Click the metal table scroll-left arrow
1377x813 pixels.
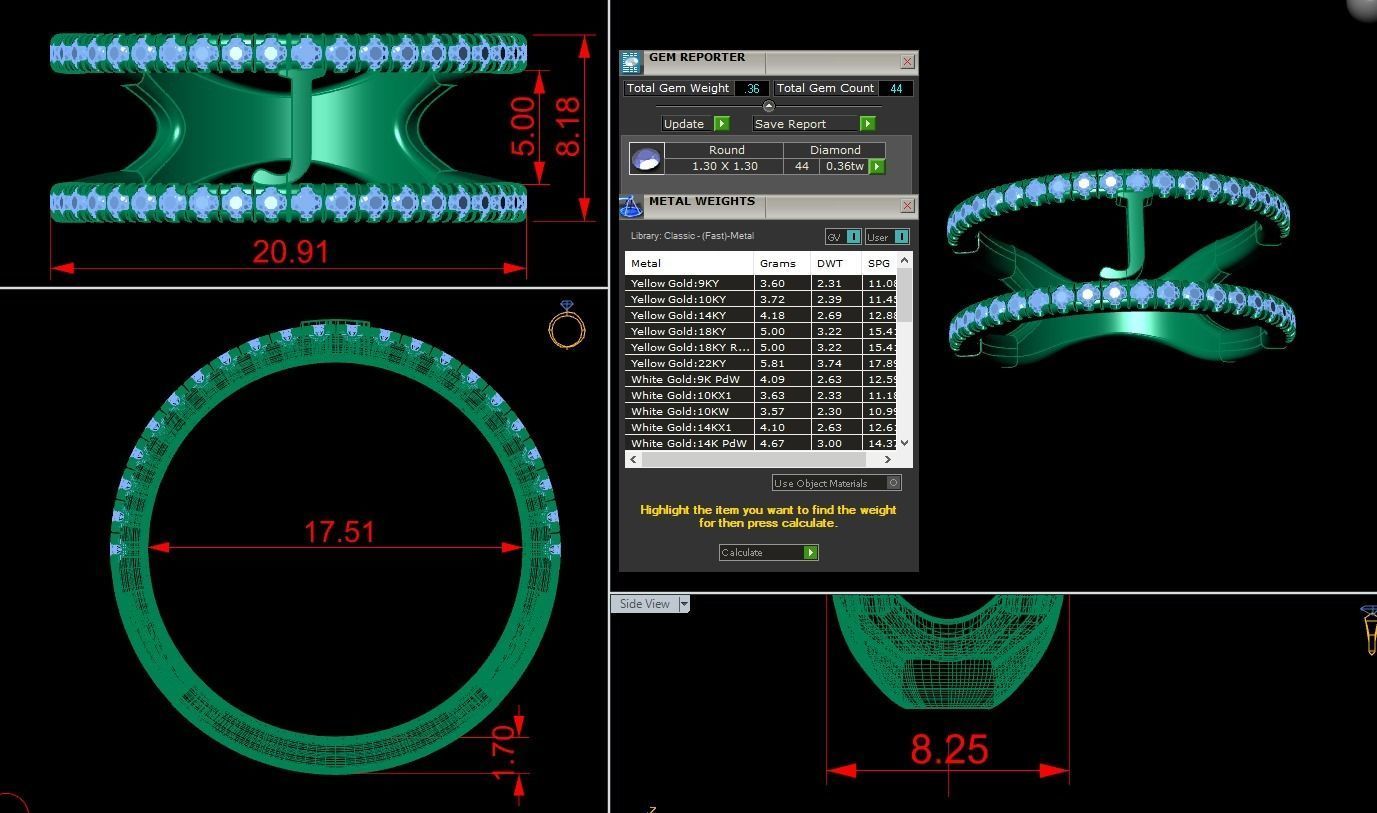[x=632, y=459]
